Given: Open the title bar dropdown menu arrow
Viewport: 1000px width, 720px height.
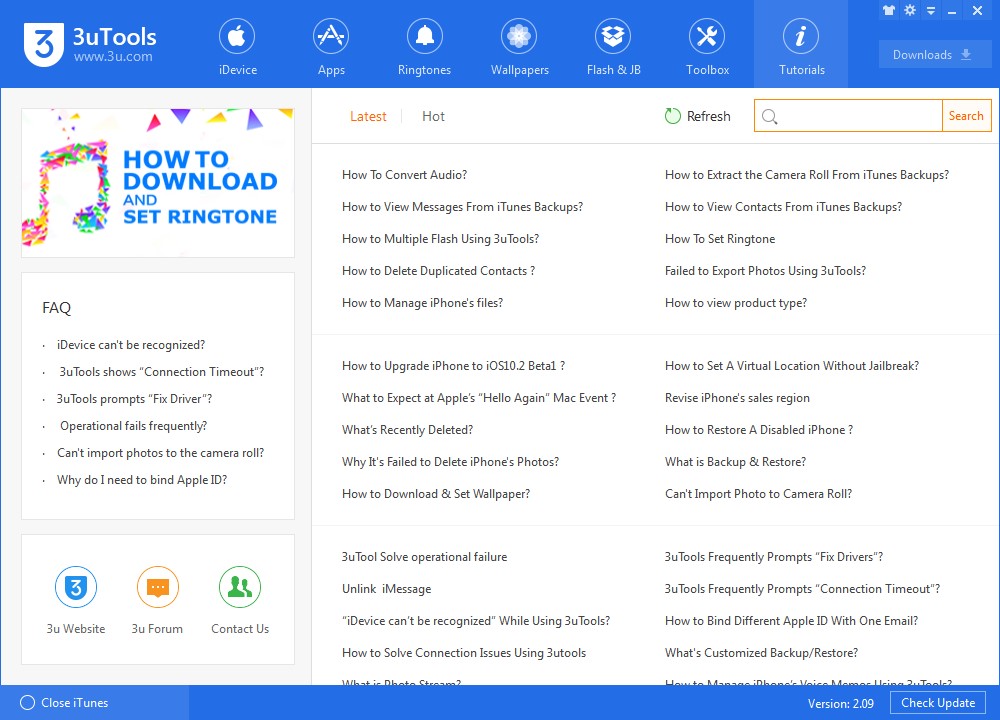Looking at the screenshot, I should (x=931, y=11).
